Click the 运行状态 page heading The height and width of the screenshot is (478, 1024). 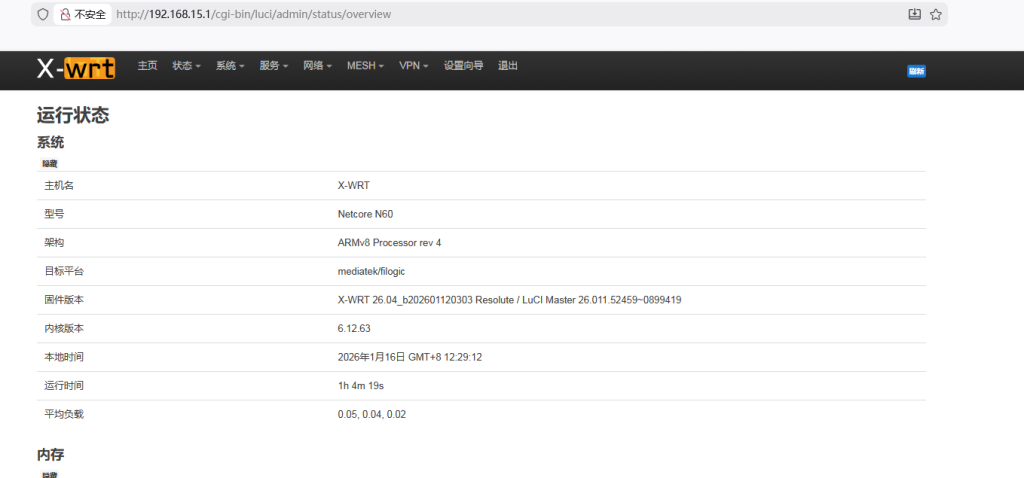tap(72, 116)
